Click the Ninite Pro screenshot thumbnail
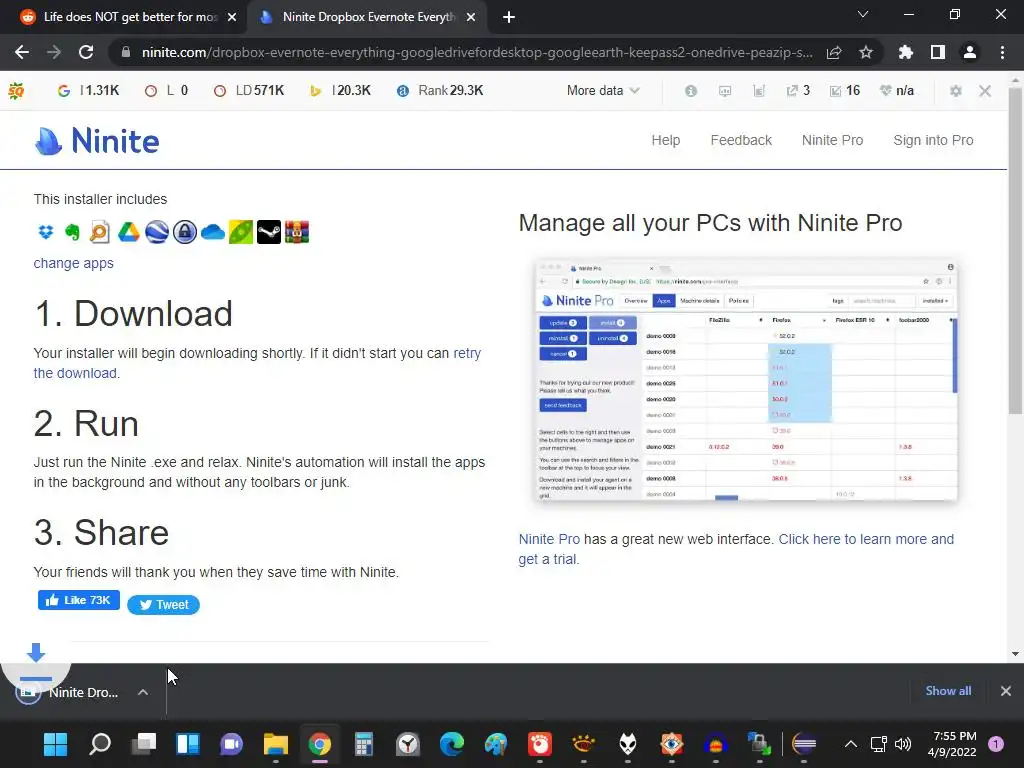 click(x=746, y=380)
